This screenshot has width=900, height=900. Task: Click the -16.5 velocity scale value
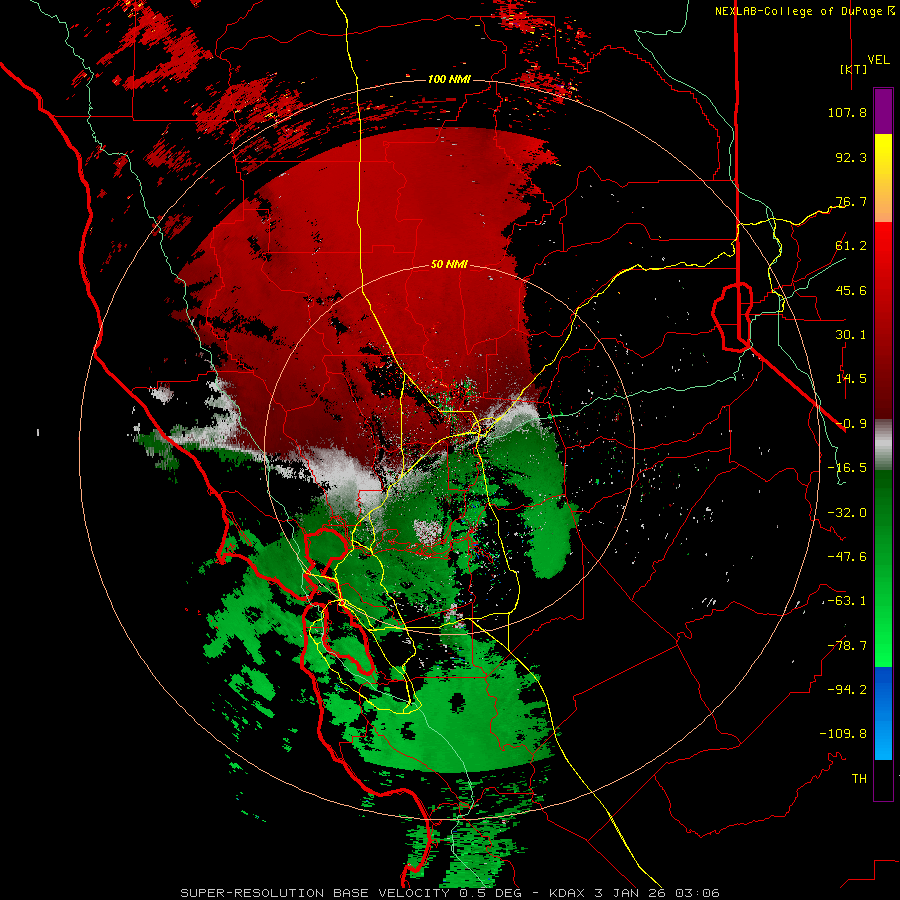(847, 468)
